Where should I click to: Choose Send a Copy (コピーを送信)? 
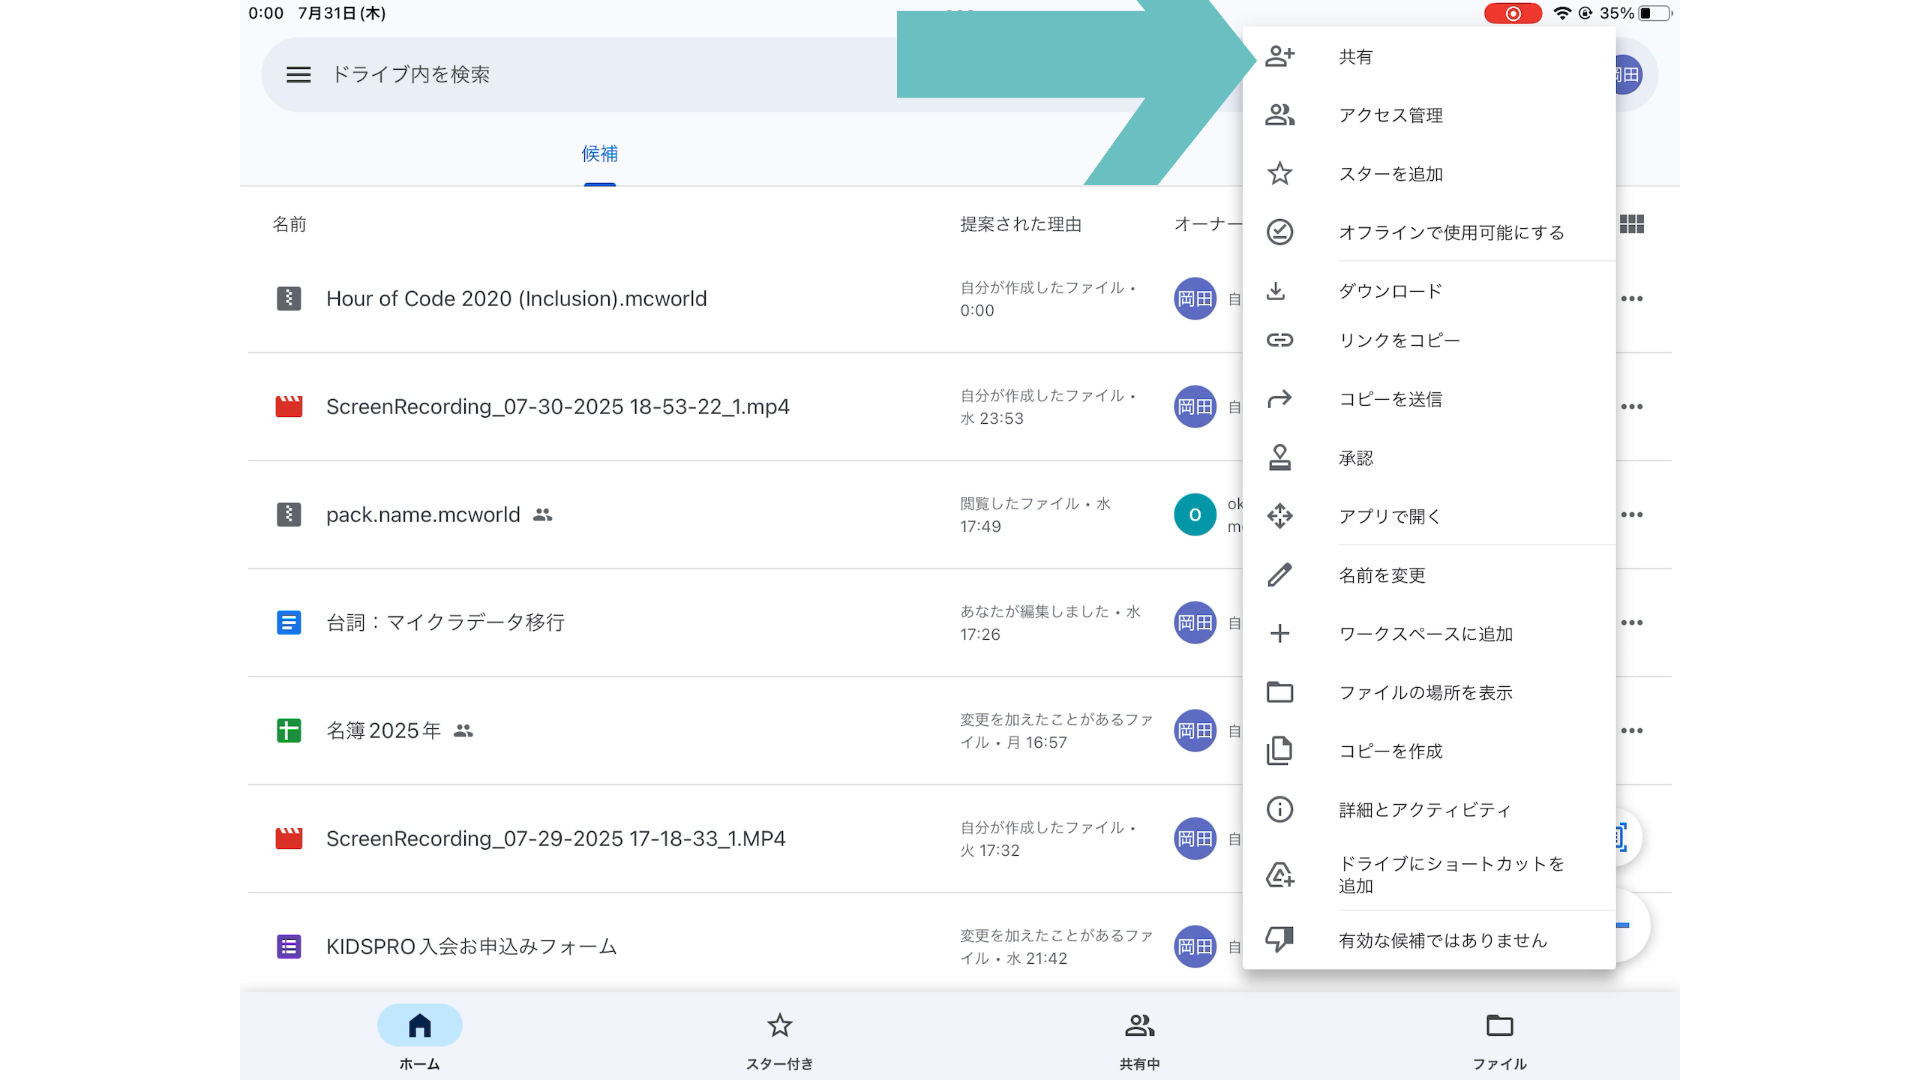(x=1389, y=399)
